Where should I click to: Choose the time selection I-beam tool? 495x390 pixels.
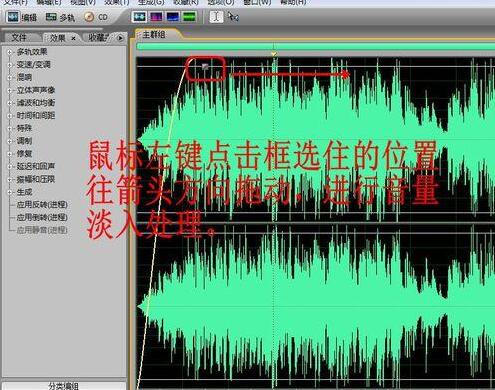(x=216, y=16)
